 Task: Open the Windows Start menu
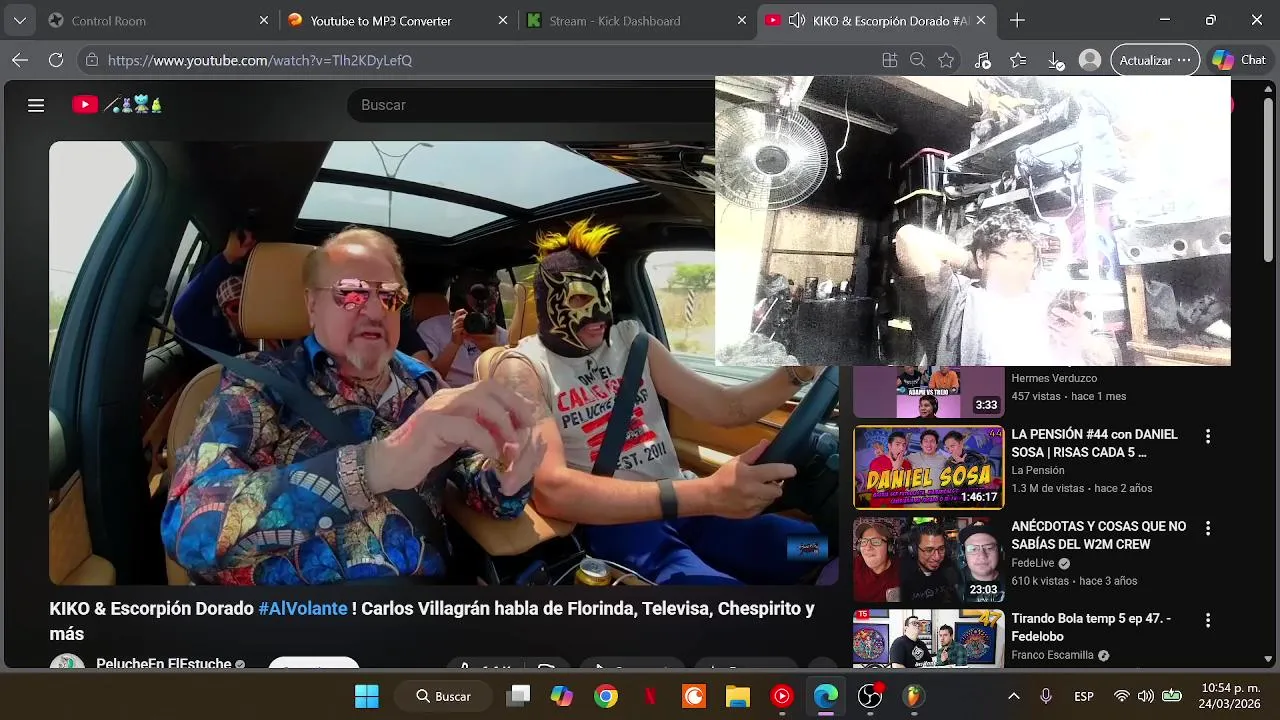pos(367,696)
